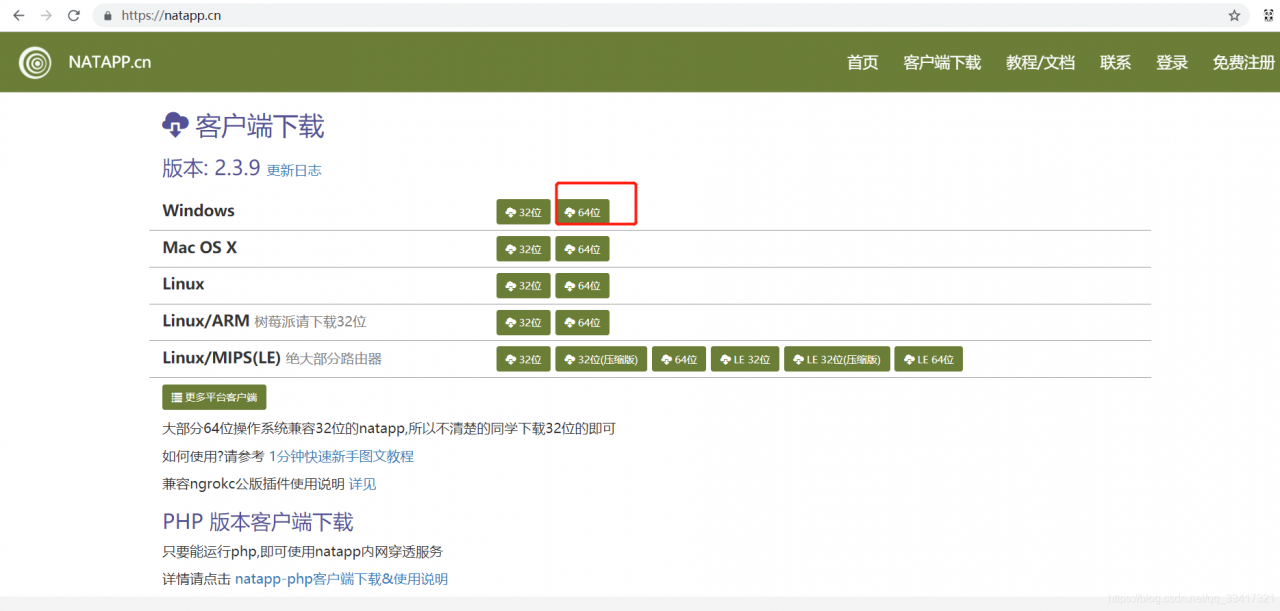The height and width of the screenshot is (611, 1280).
Task: Download Linux/MIPS(LE) 64位 client
Action: (x=679, y=359)
